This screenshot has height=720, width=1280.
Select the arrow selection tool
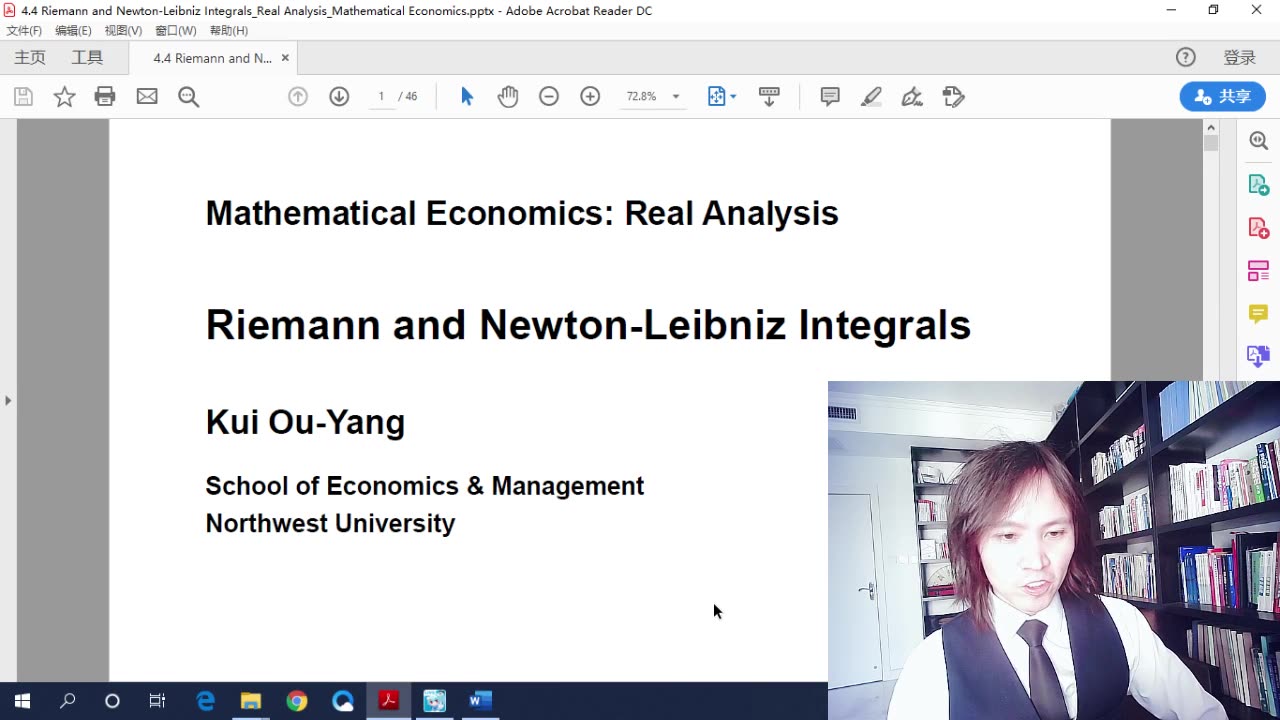(x=467, y=97)
